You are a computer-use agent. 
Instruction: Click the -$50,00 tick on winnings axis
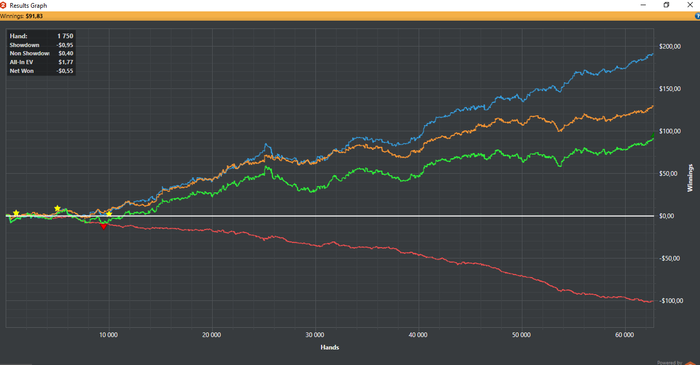[x=671, y=258]
